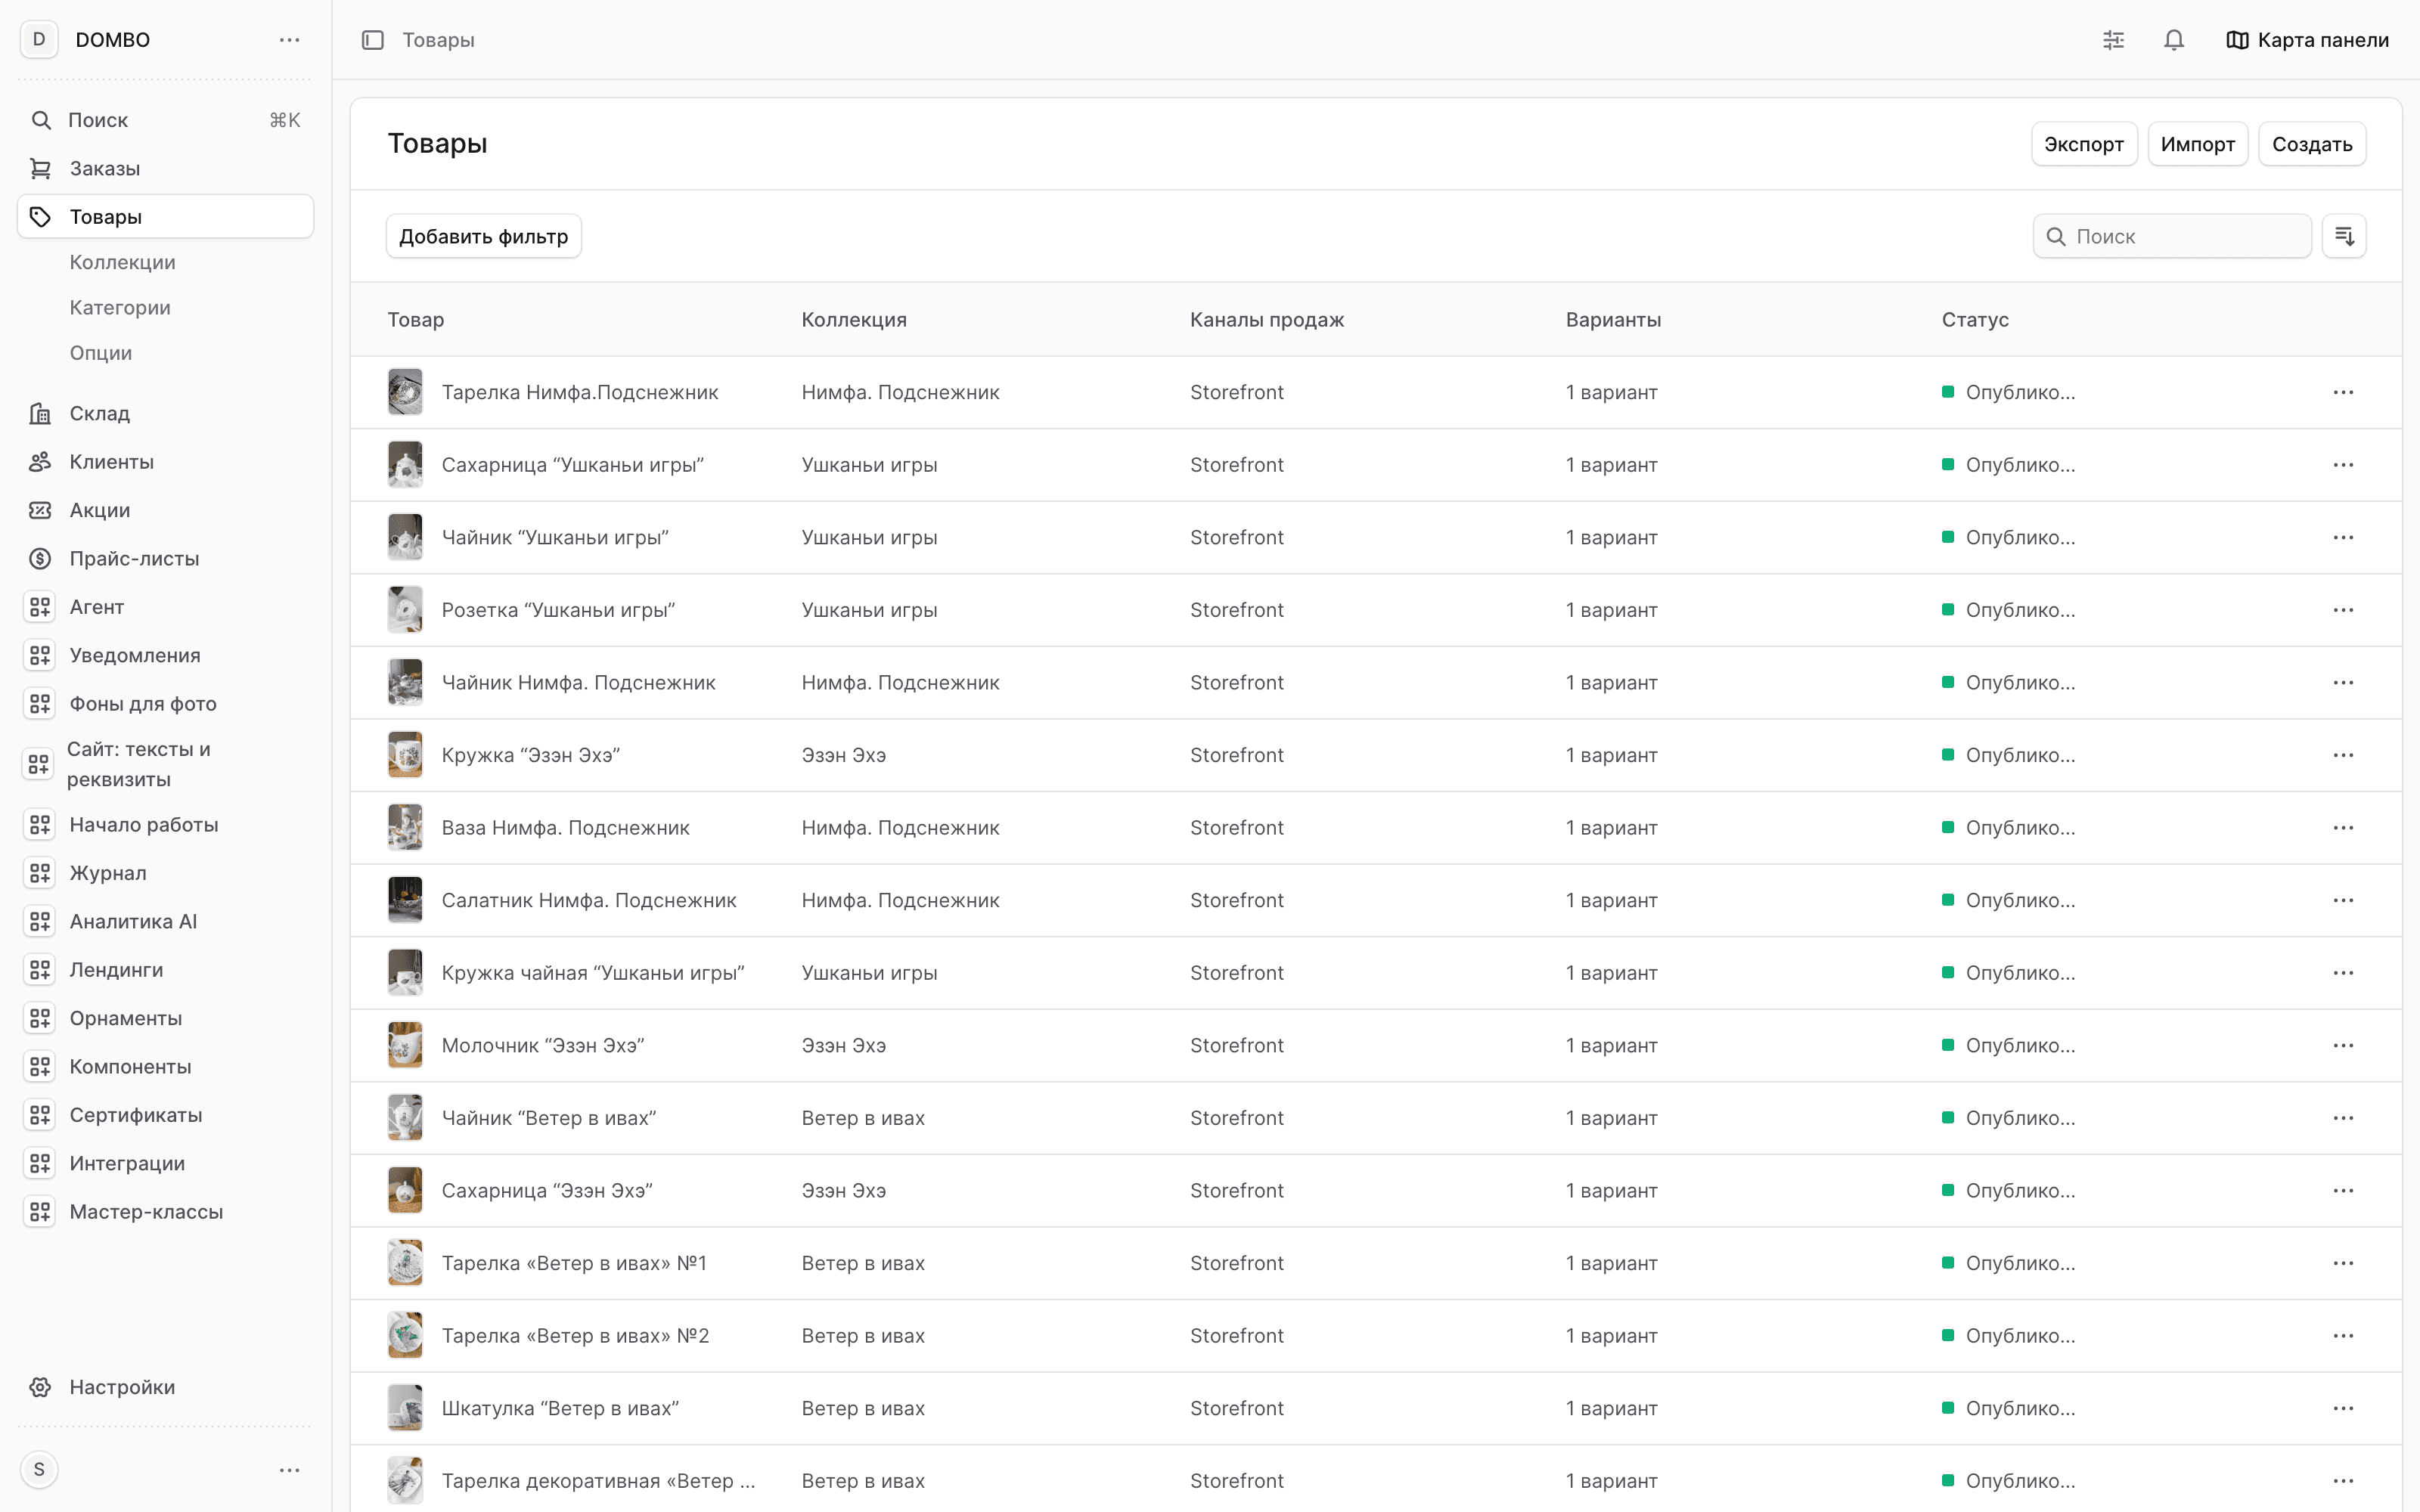The image size is (2420, 1512).
Task: Open the user S account options menu
Action: (x=289, y=1470)
